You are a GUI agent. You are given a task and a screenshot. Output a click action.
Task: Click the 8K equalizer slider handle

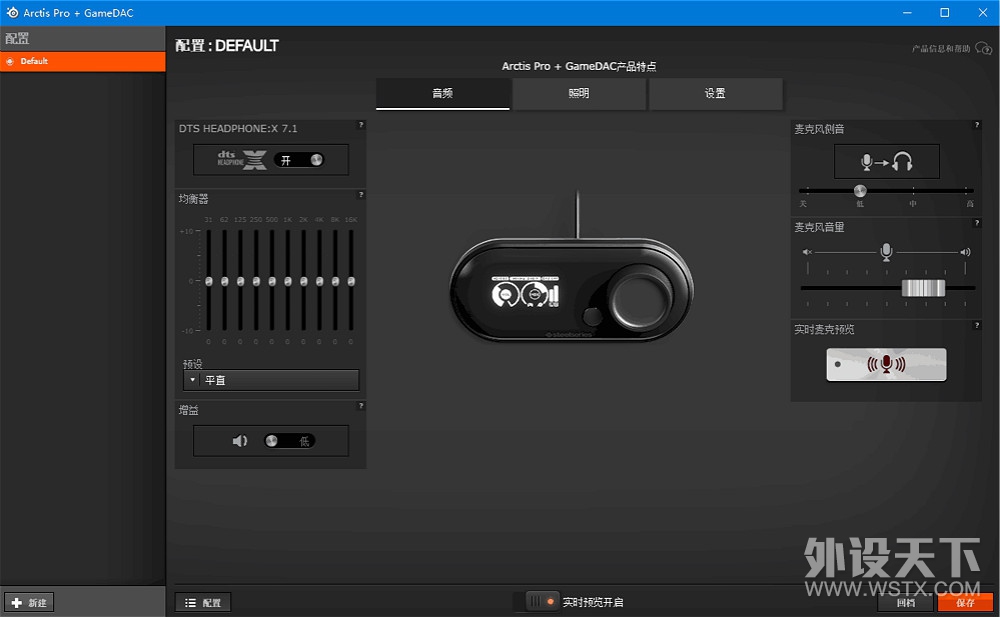(335, 281)
